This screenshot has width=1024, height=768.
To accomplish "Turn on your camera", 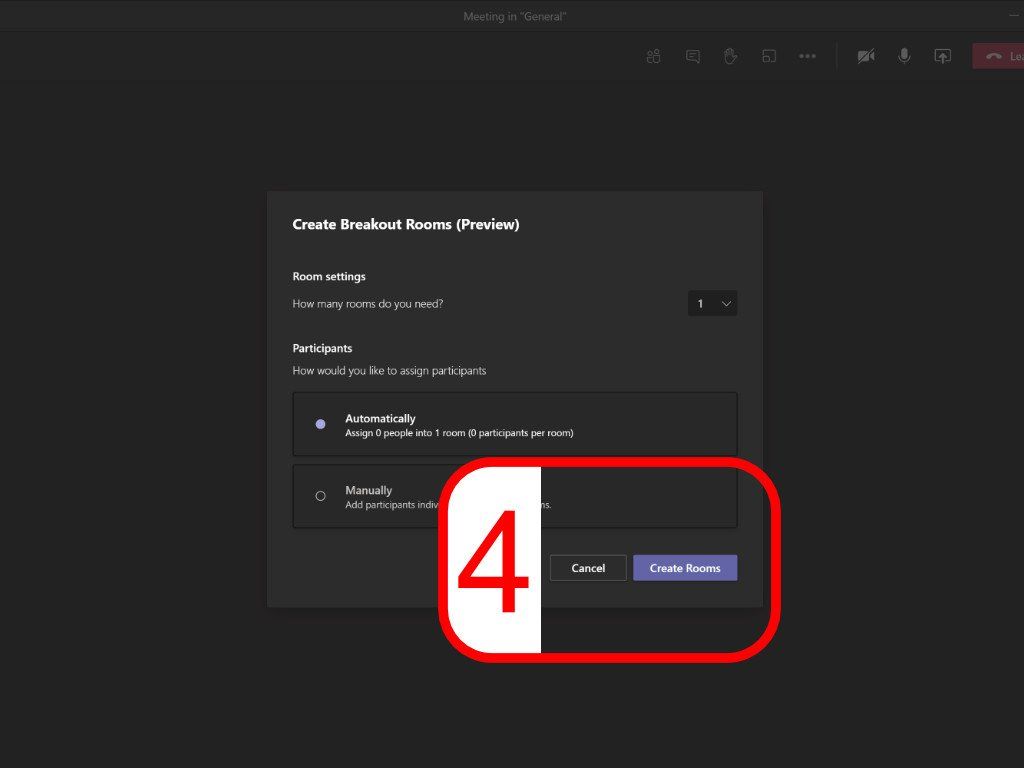I will pyautogui.click(x=866, y=56).
